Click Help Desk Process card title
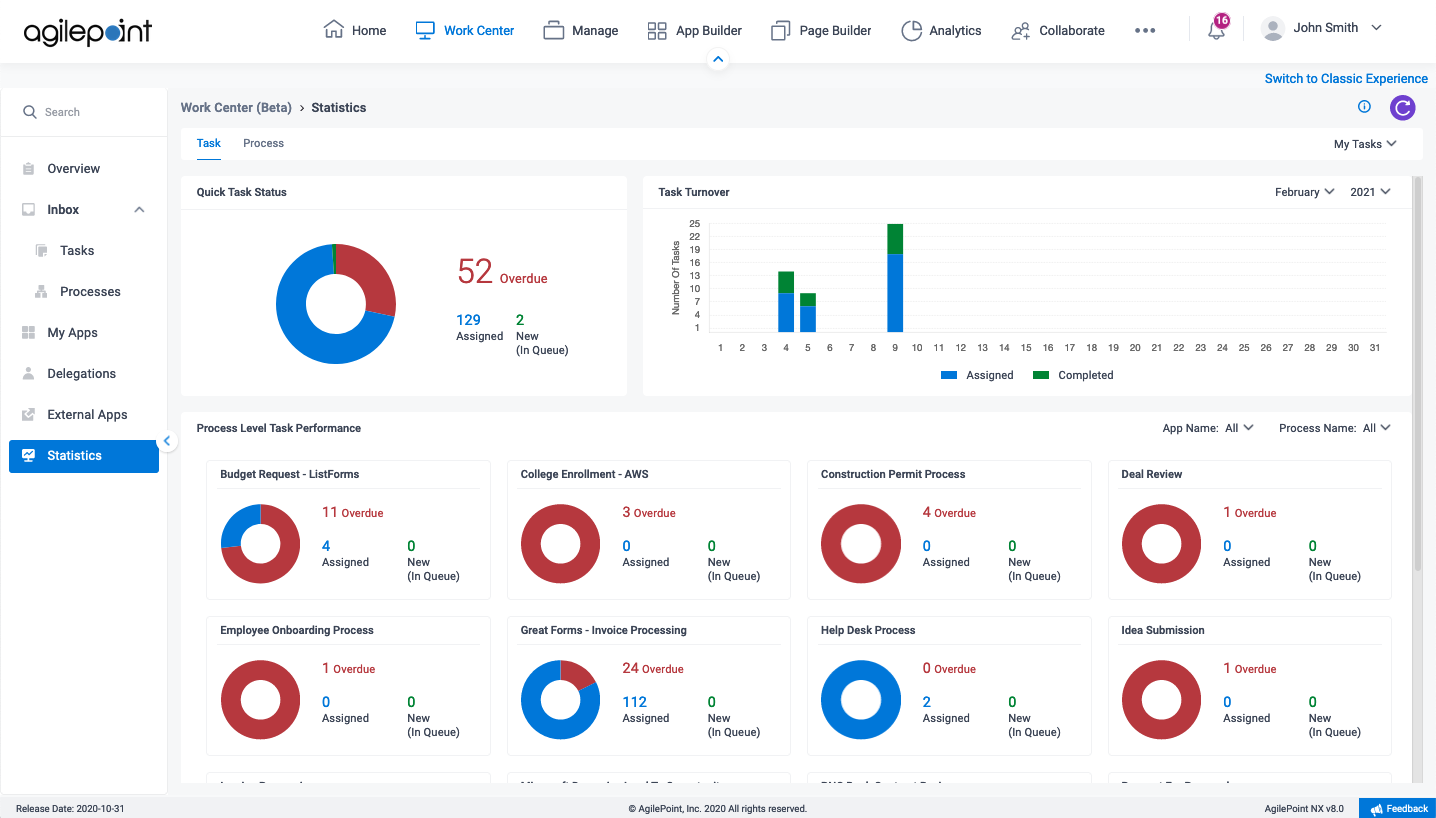The width and height of the screenshot is (1436, 818). click(868, 630)
